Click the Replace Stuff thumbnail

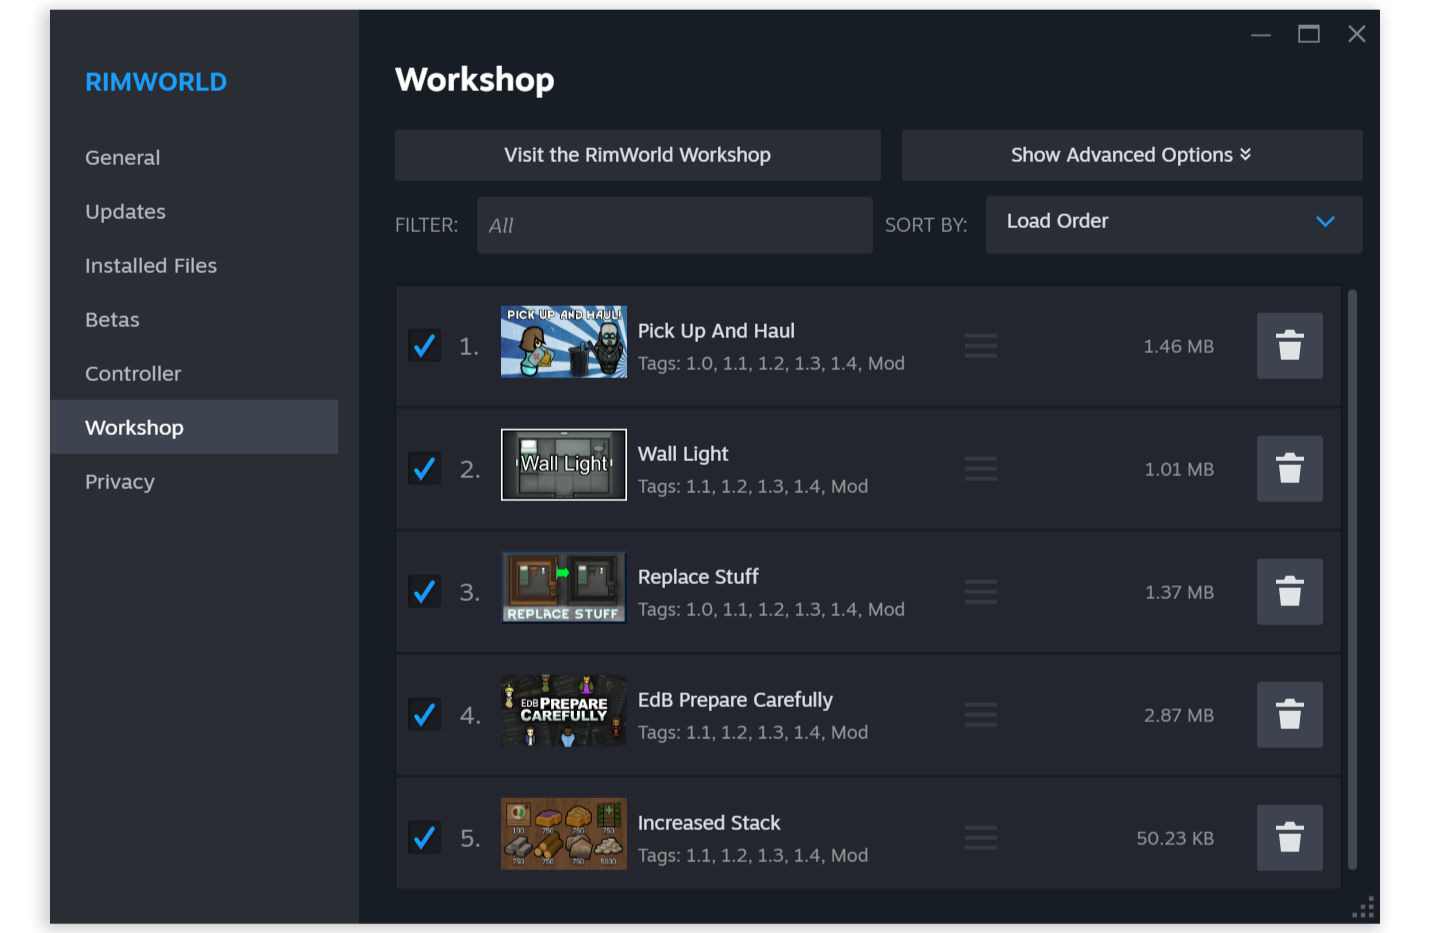pyautogui.click(x=564, y=588)
